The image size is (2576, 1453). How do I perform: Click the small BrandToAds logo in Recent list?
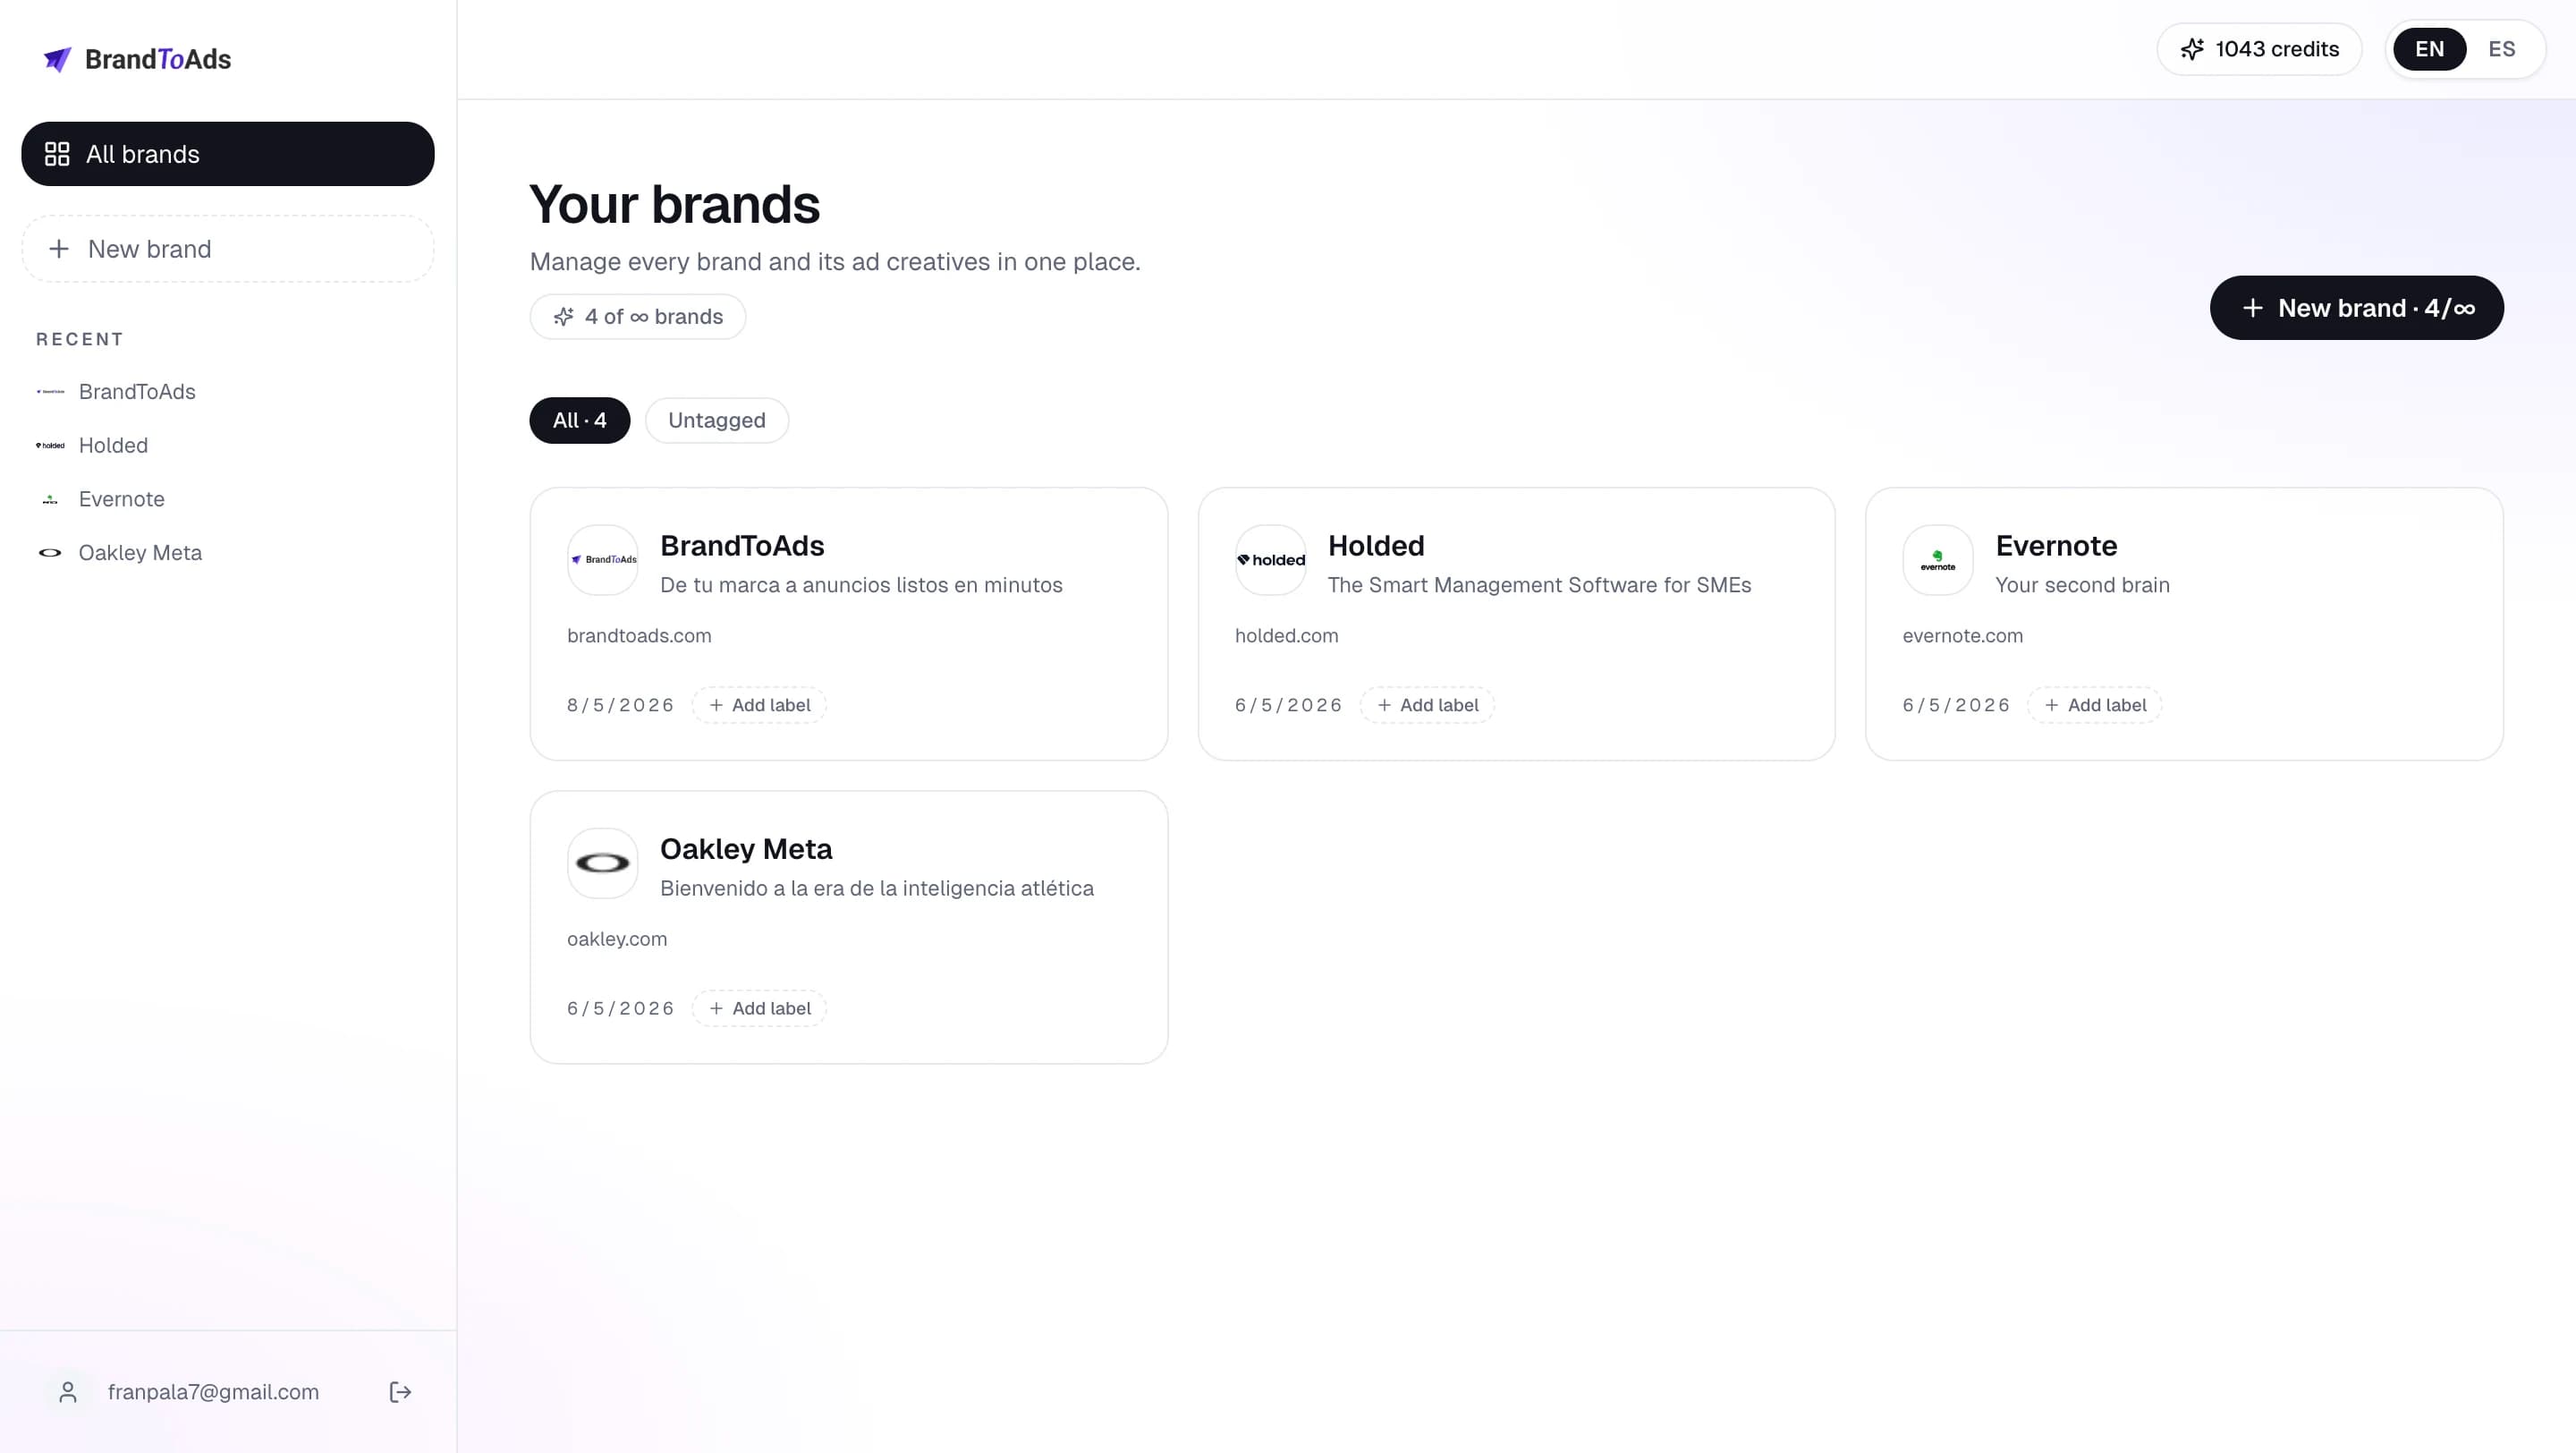point(50,392)
